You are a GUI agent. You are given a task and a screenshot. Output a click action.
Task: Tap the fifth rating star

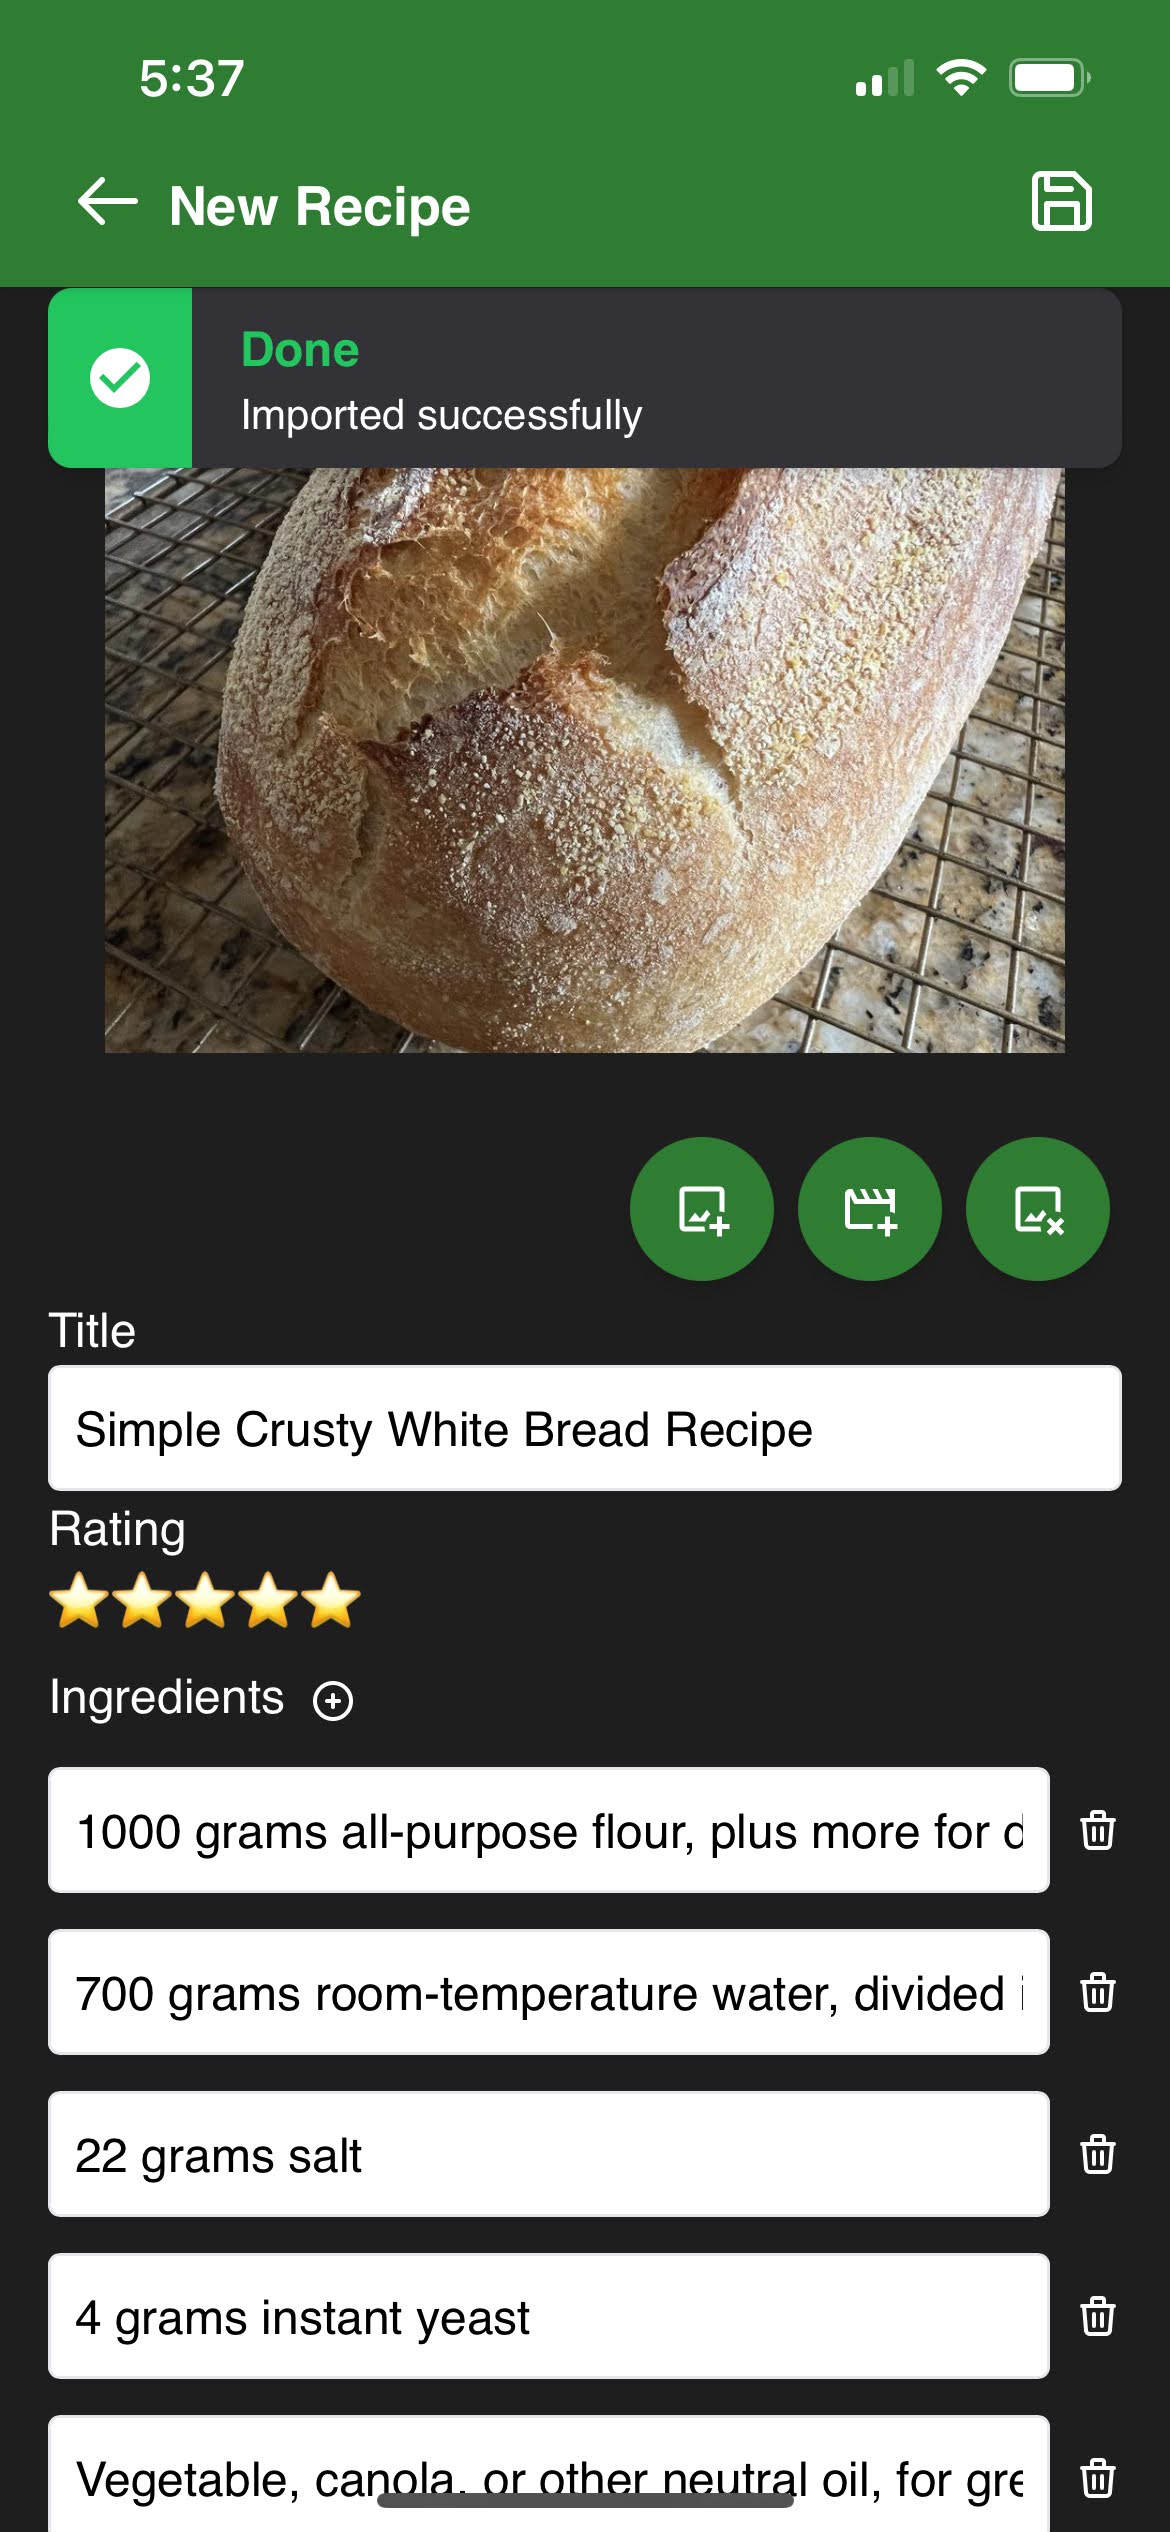pyautogui.click(x=332, y=1601)
